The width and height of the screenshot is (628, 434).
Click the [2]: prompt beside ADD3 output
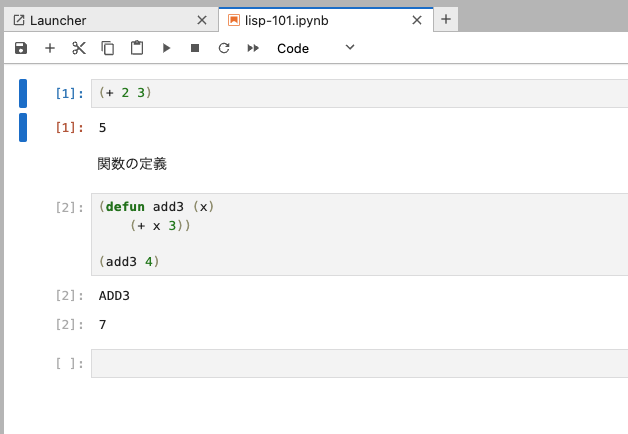[69, 296]
